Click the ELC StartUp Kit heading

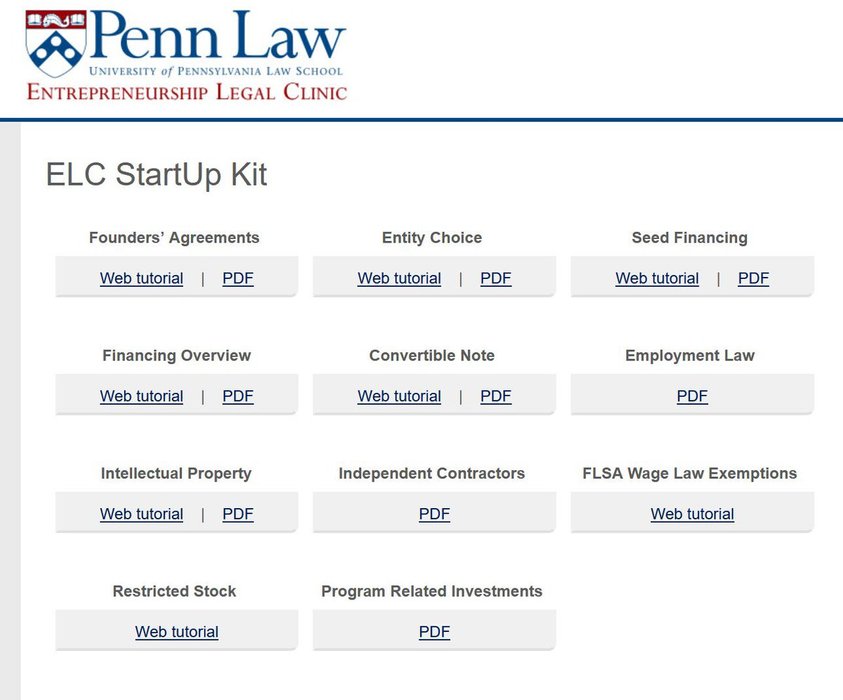click(x=157, y=175)
